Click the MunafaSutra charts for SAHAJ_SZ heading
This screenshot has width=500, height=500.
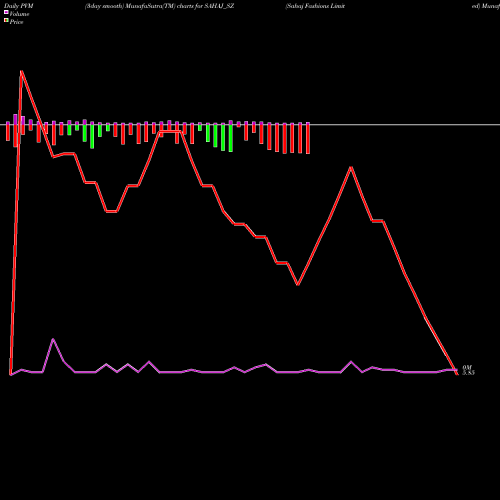coord(159,6)
